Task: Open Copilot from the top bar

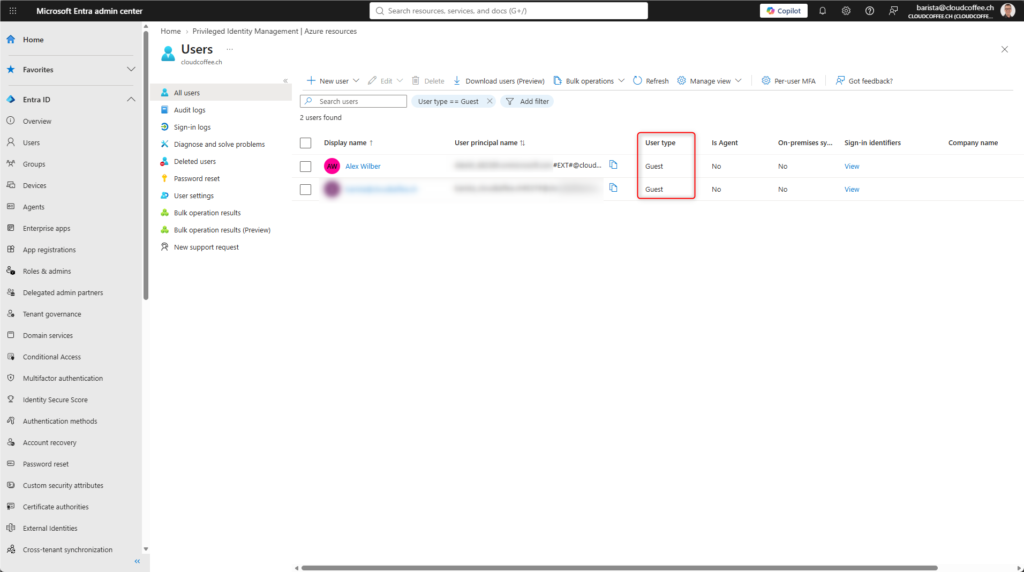Action: click(x=783, y=10)
